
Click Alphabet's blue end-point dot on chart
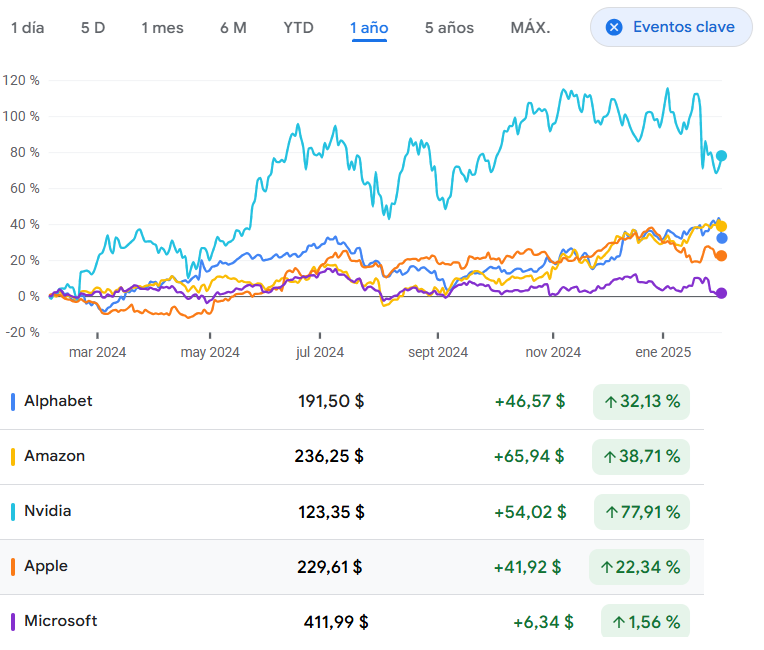[x=722, y=238]
